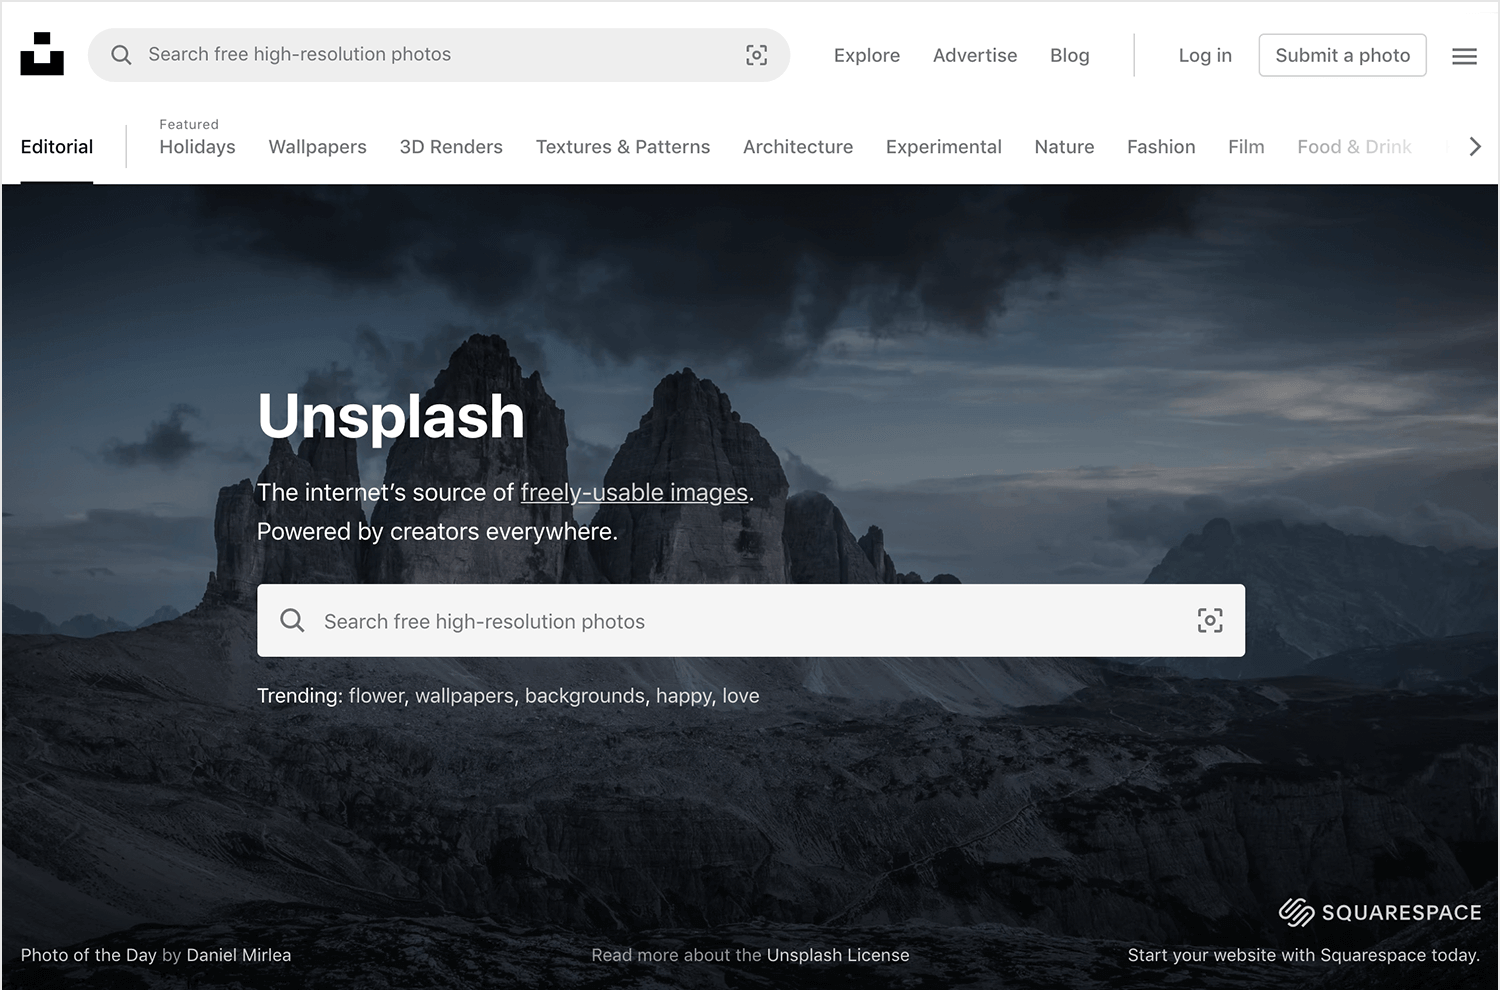The width and height of the screenshot is (1500, 990).
Task: Click the magnifier icon in hero search box
Action: tap(292, 620)
